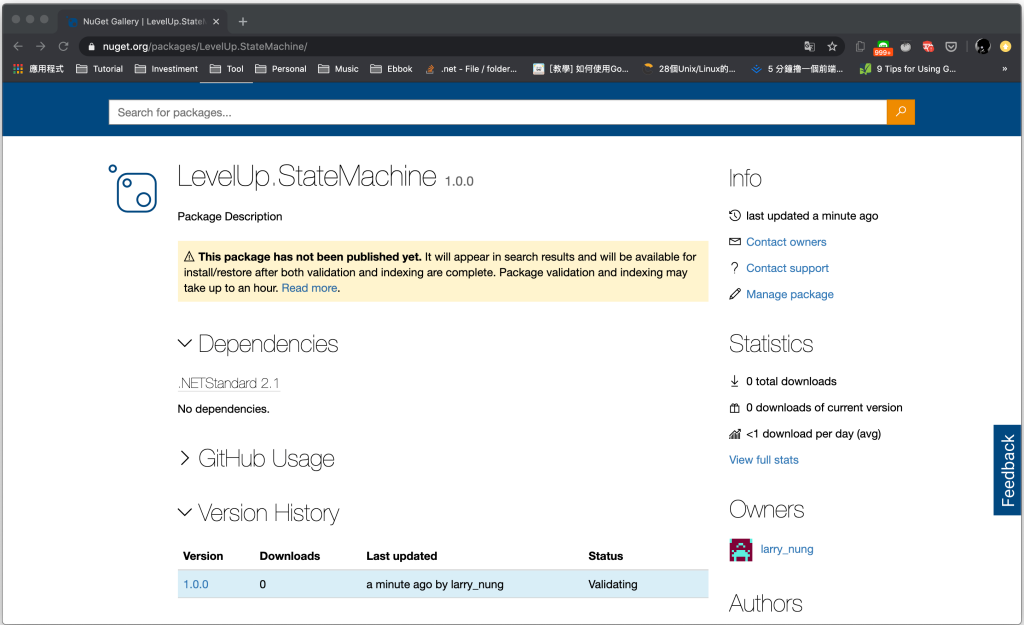Click the Read more link in the warning
Image resolution: width=1024 pixels, height=625 pixels.
pyautogui.click(x=310, y=288)
